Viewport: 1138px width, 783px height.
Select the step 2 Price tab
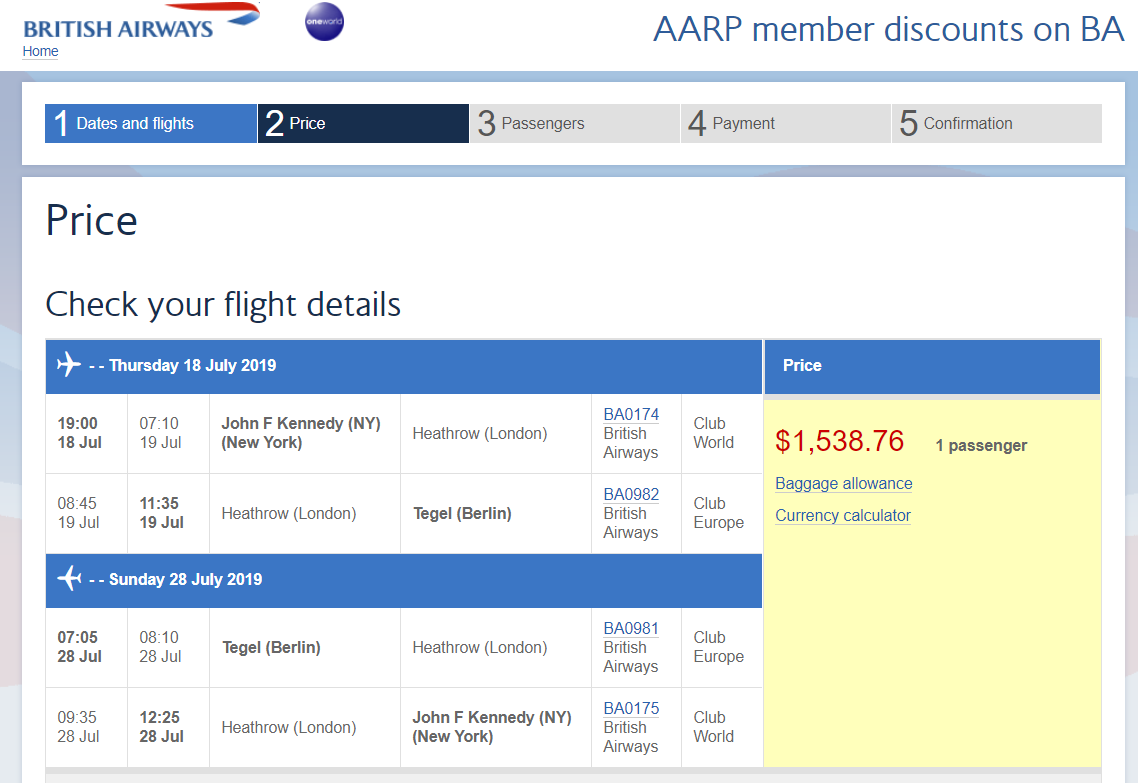tap(363, 124)
